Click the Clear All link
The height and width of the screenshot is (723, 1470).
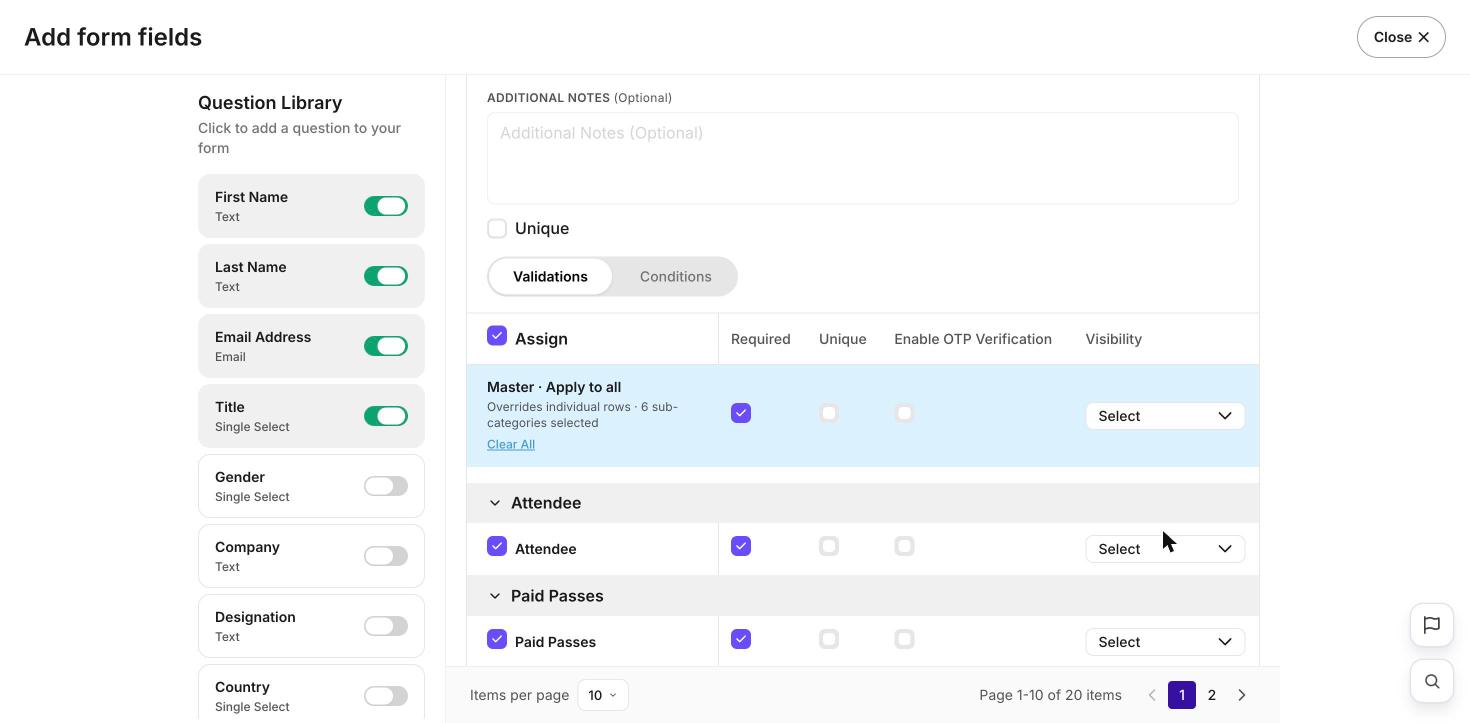point(511,444)
